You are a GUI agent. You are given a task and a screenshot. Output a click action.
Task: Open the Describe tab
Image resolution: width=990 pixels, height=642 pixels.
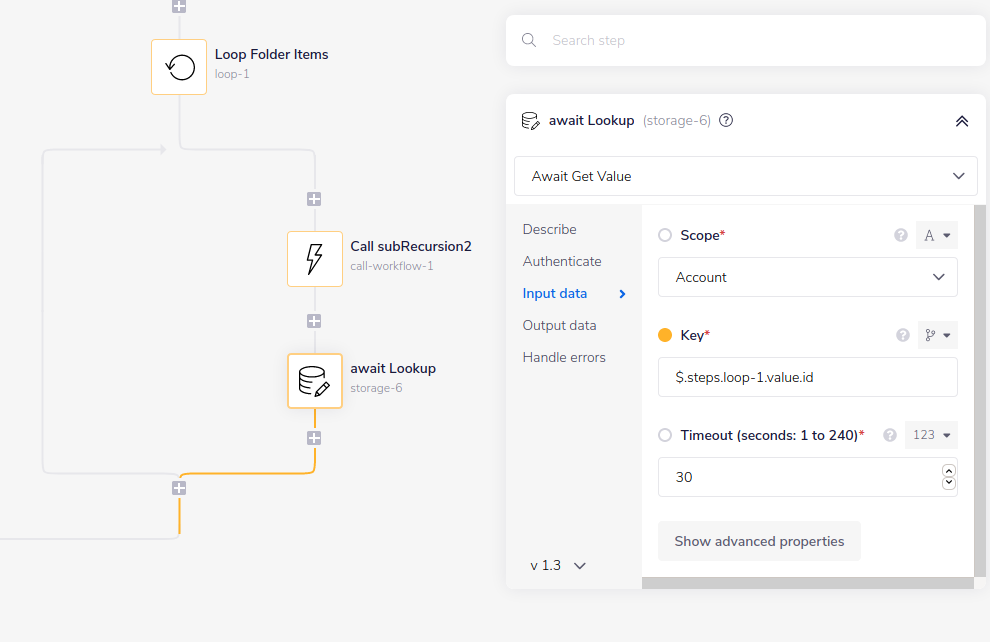[x=549, y=229]
